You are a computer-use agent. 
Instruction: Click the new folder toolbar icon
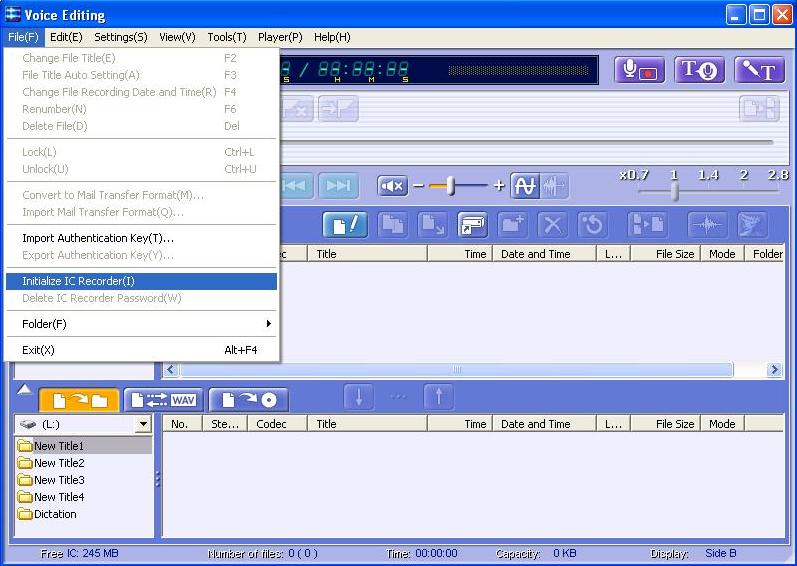coord(512,225)
